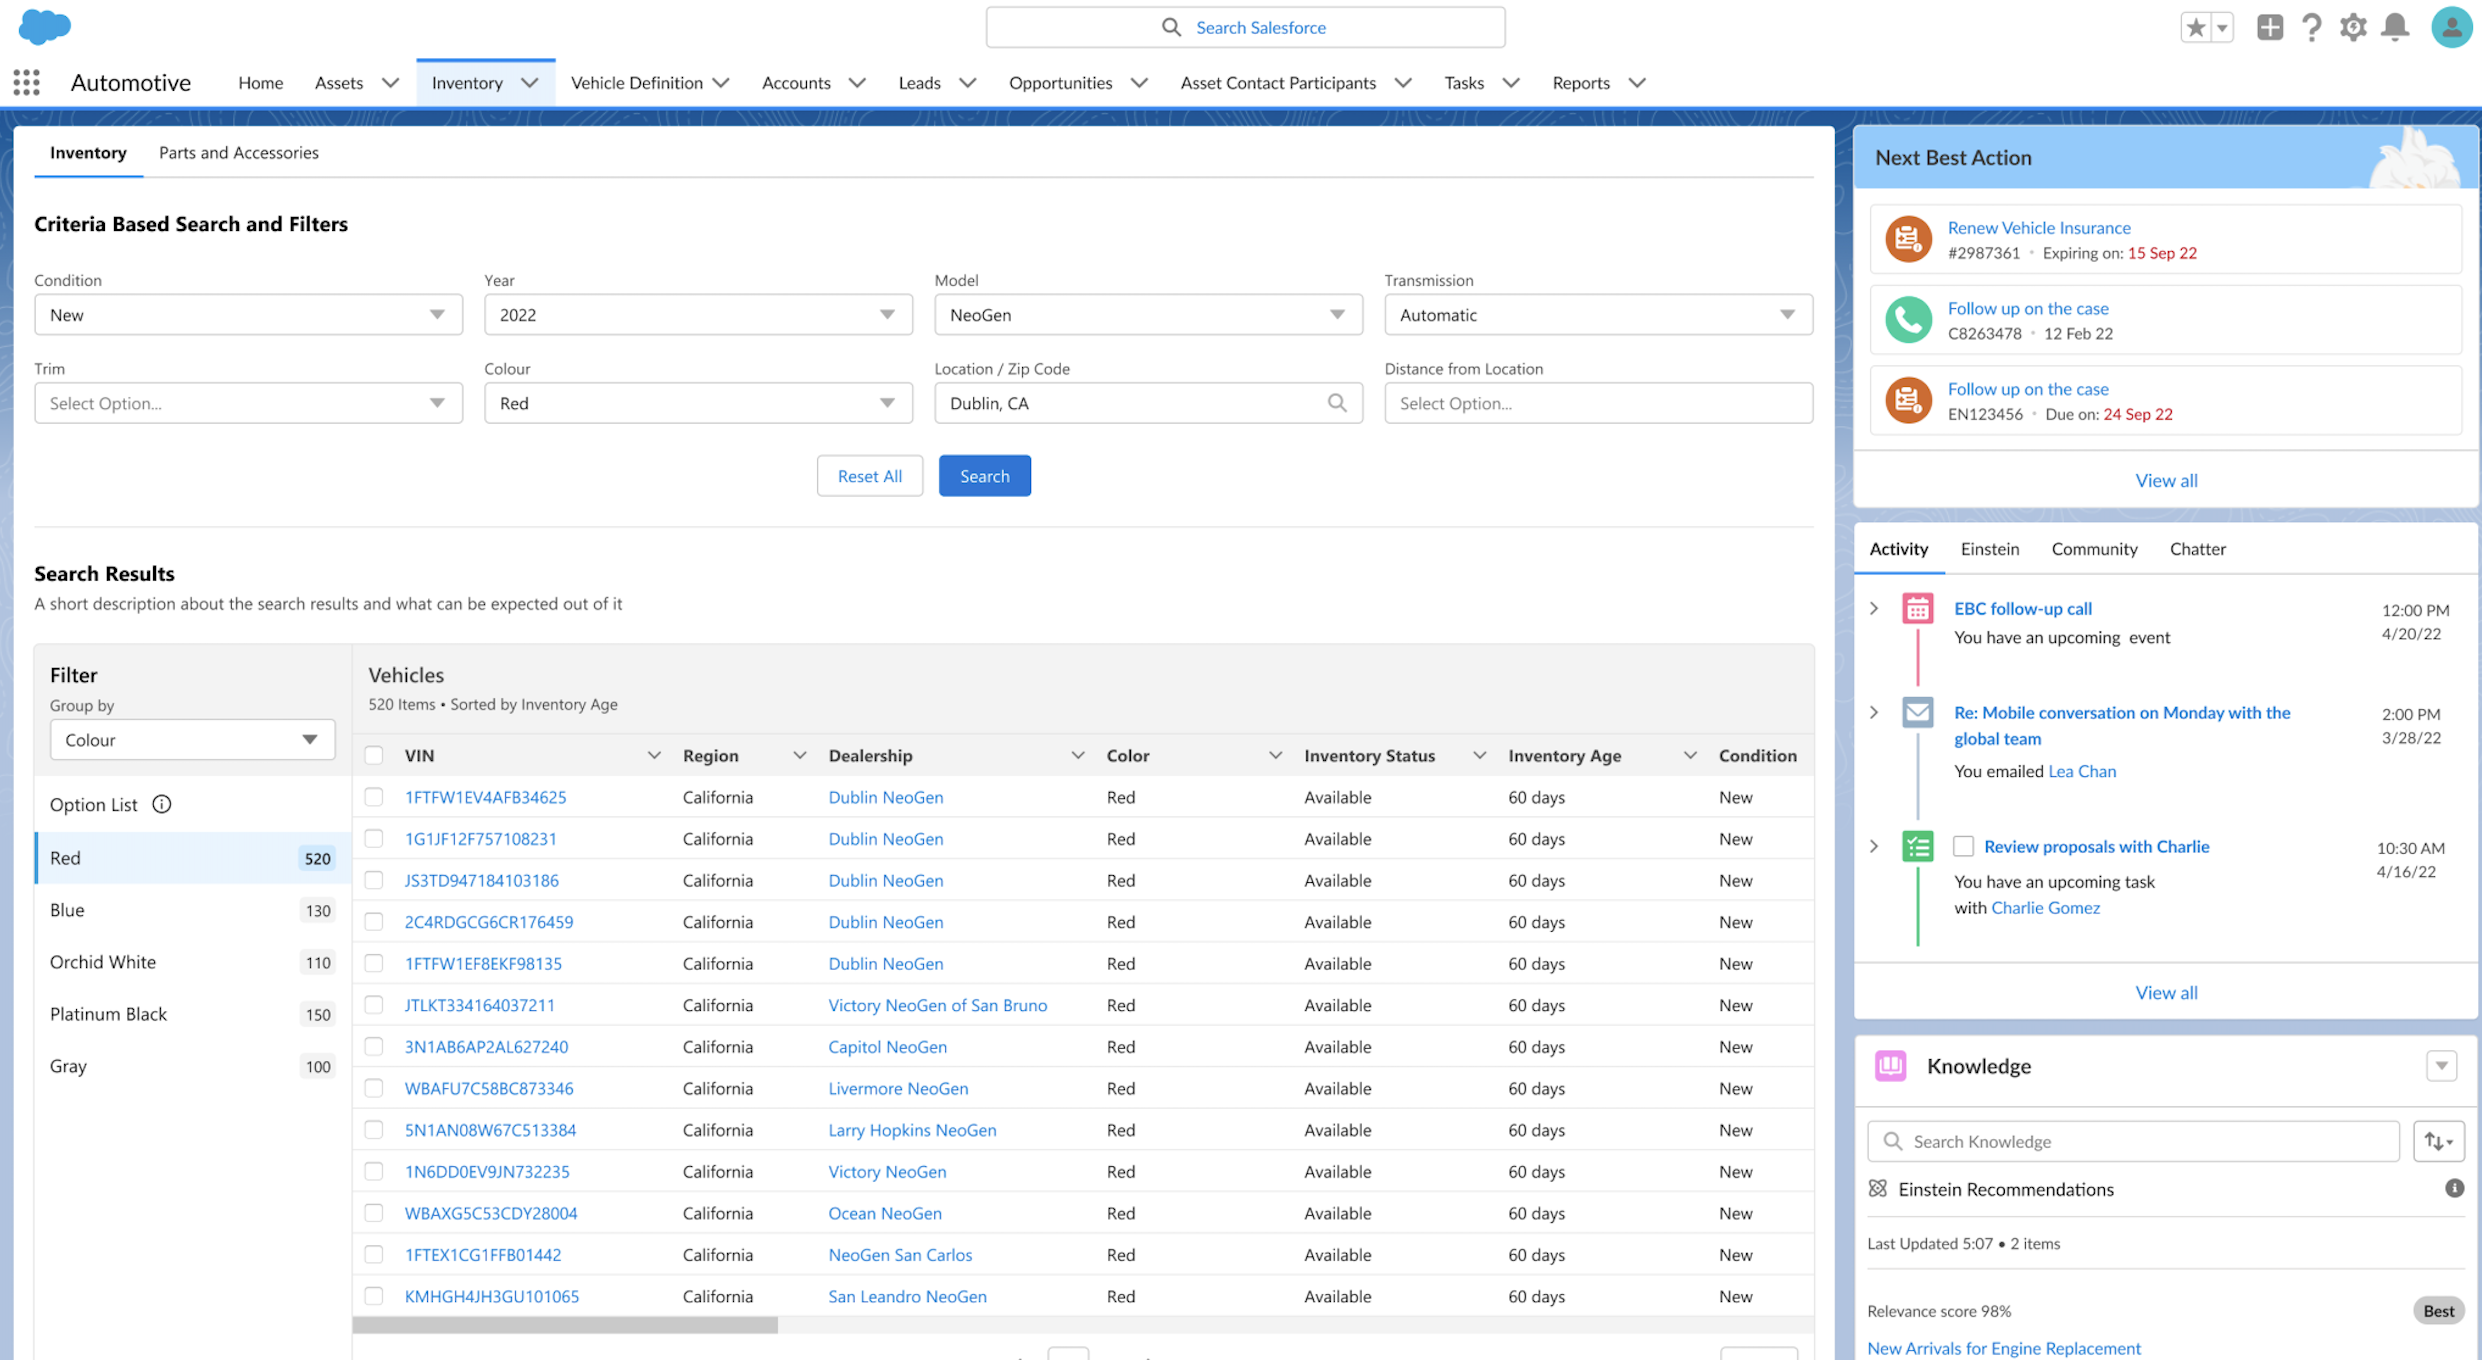This screenshot has height=1360, width=2482.
Task: Click View all under Next Best Action
Action: click(x=2166, y=480)
